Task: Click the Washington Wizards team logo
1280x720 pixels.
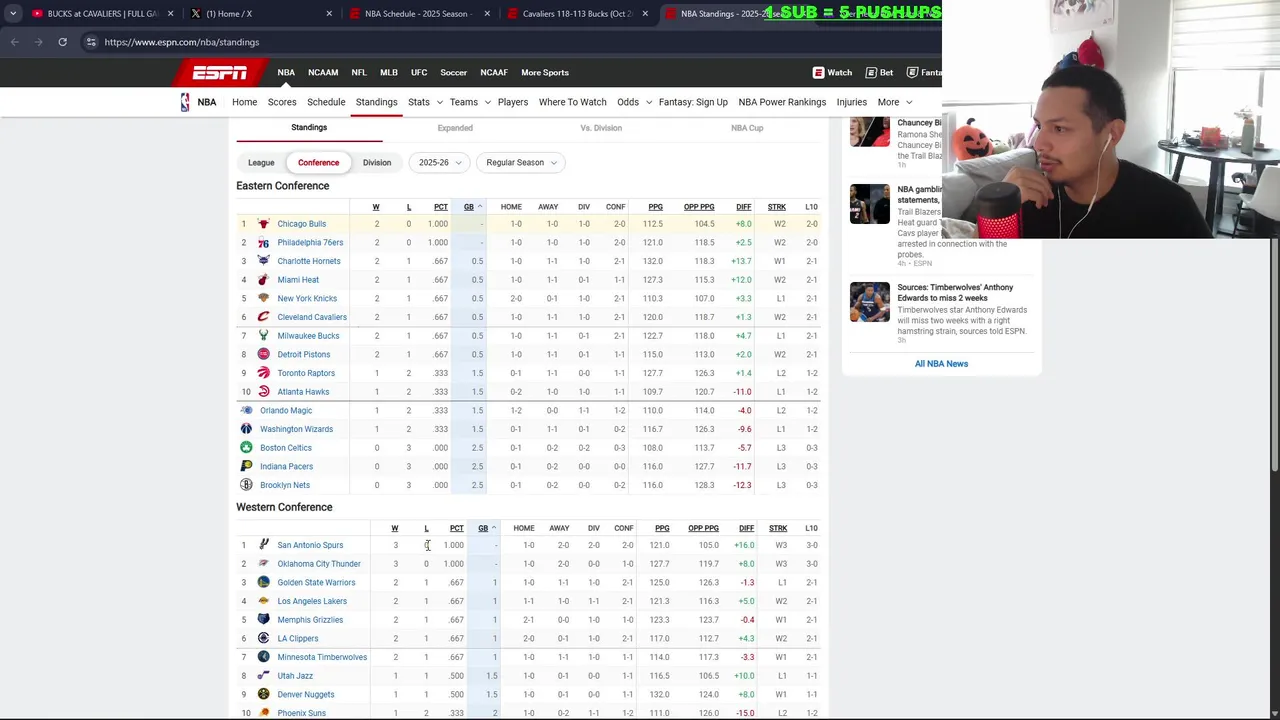Action: pyautogui.click(x=246, y=429)
